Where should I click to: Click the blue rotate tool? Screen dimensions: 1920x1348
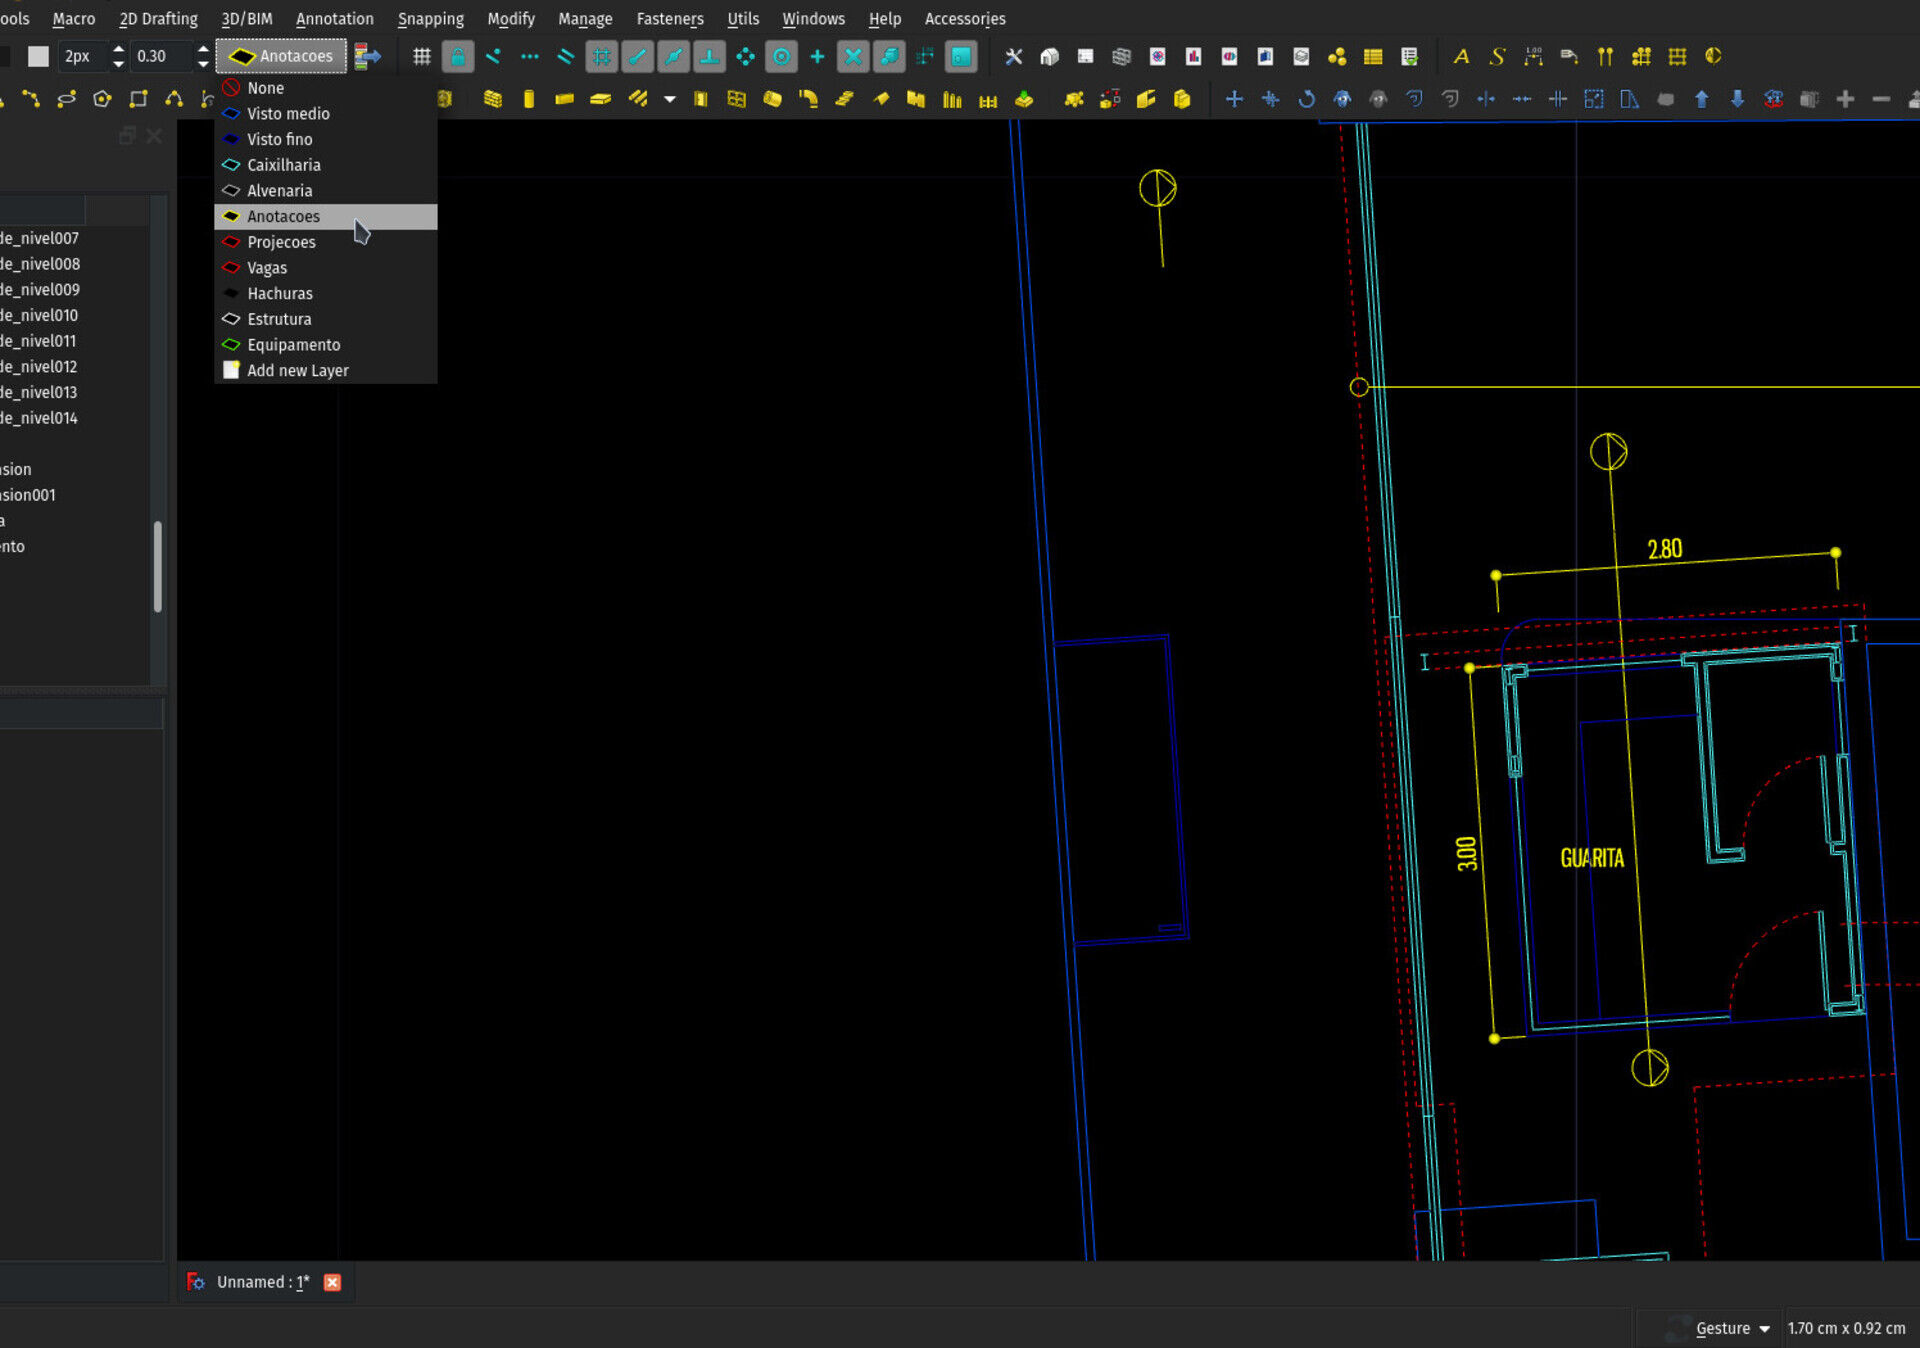point(1306,99)
